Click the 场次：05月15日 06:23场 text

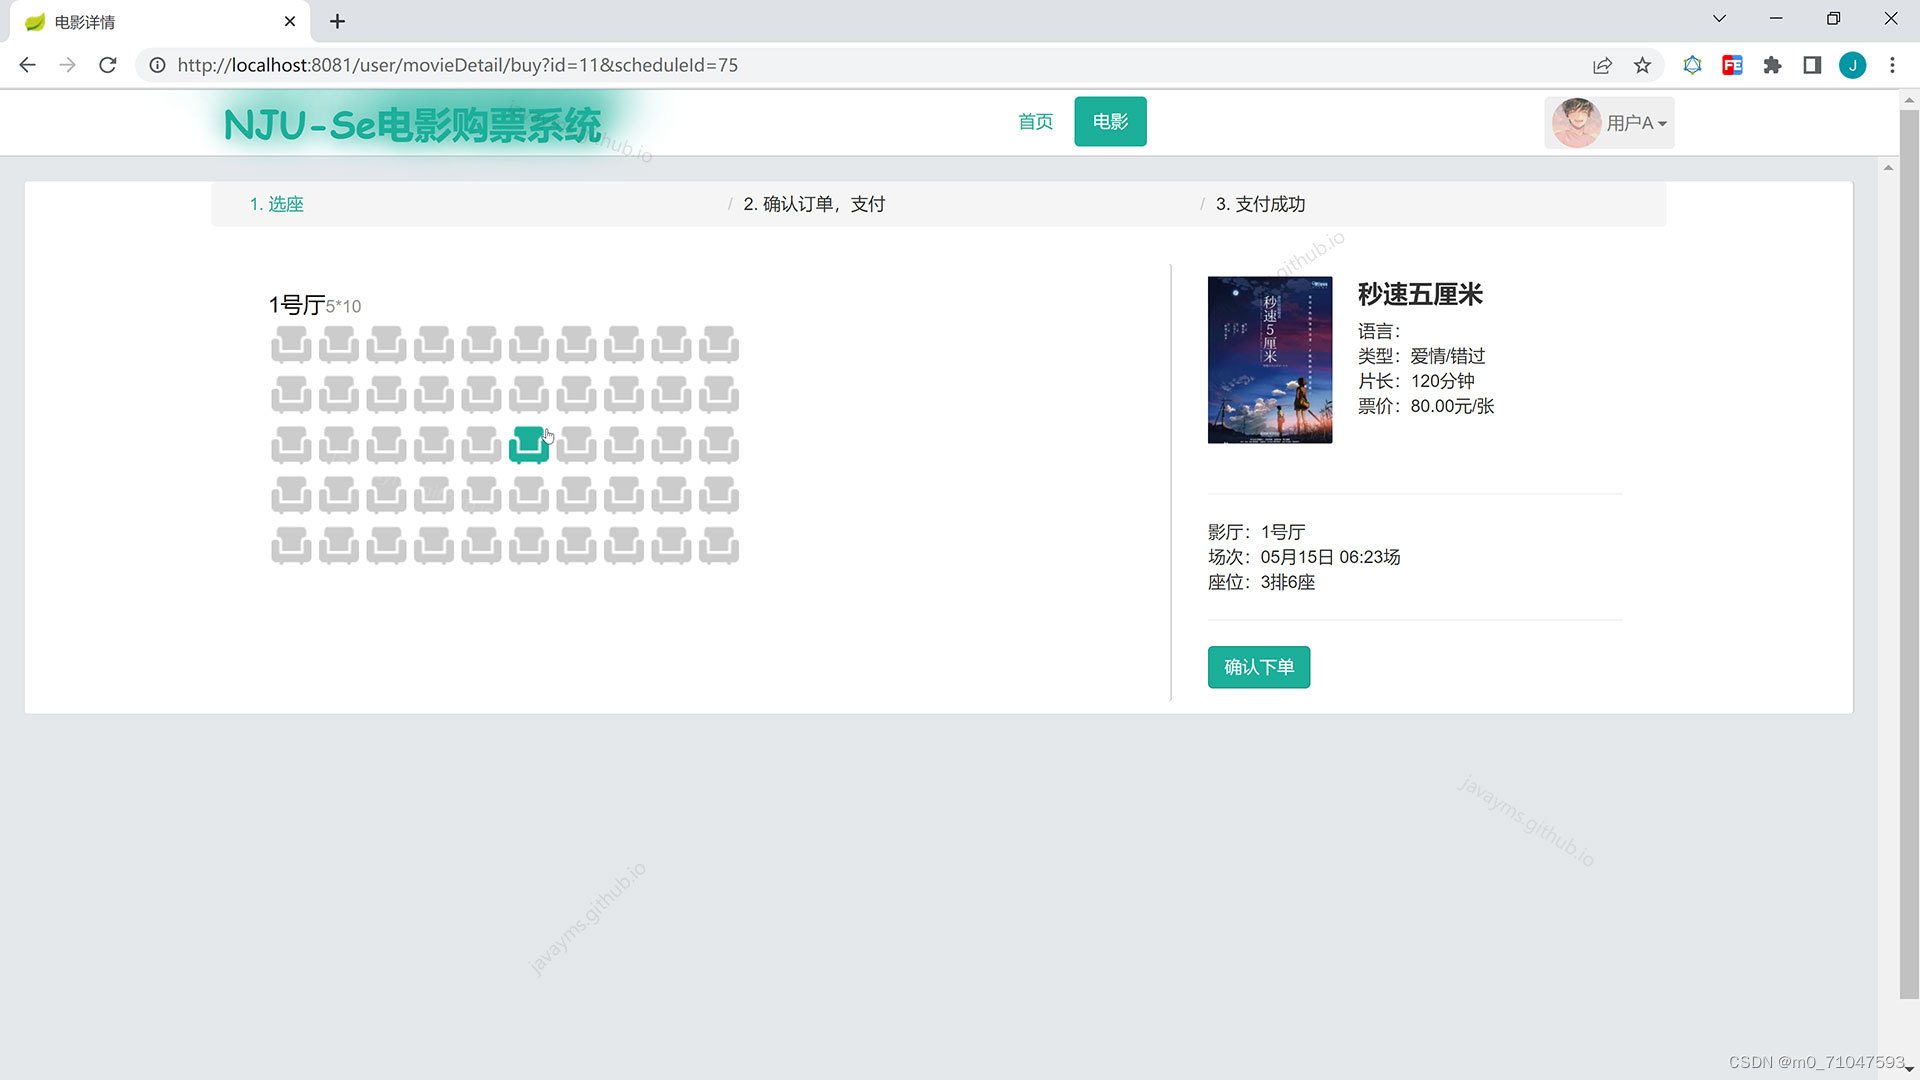coord(1304,557)
